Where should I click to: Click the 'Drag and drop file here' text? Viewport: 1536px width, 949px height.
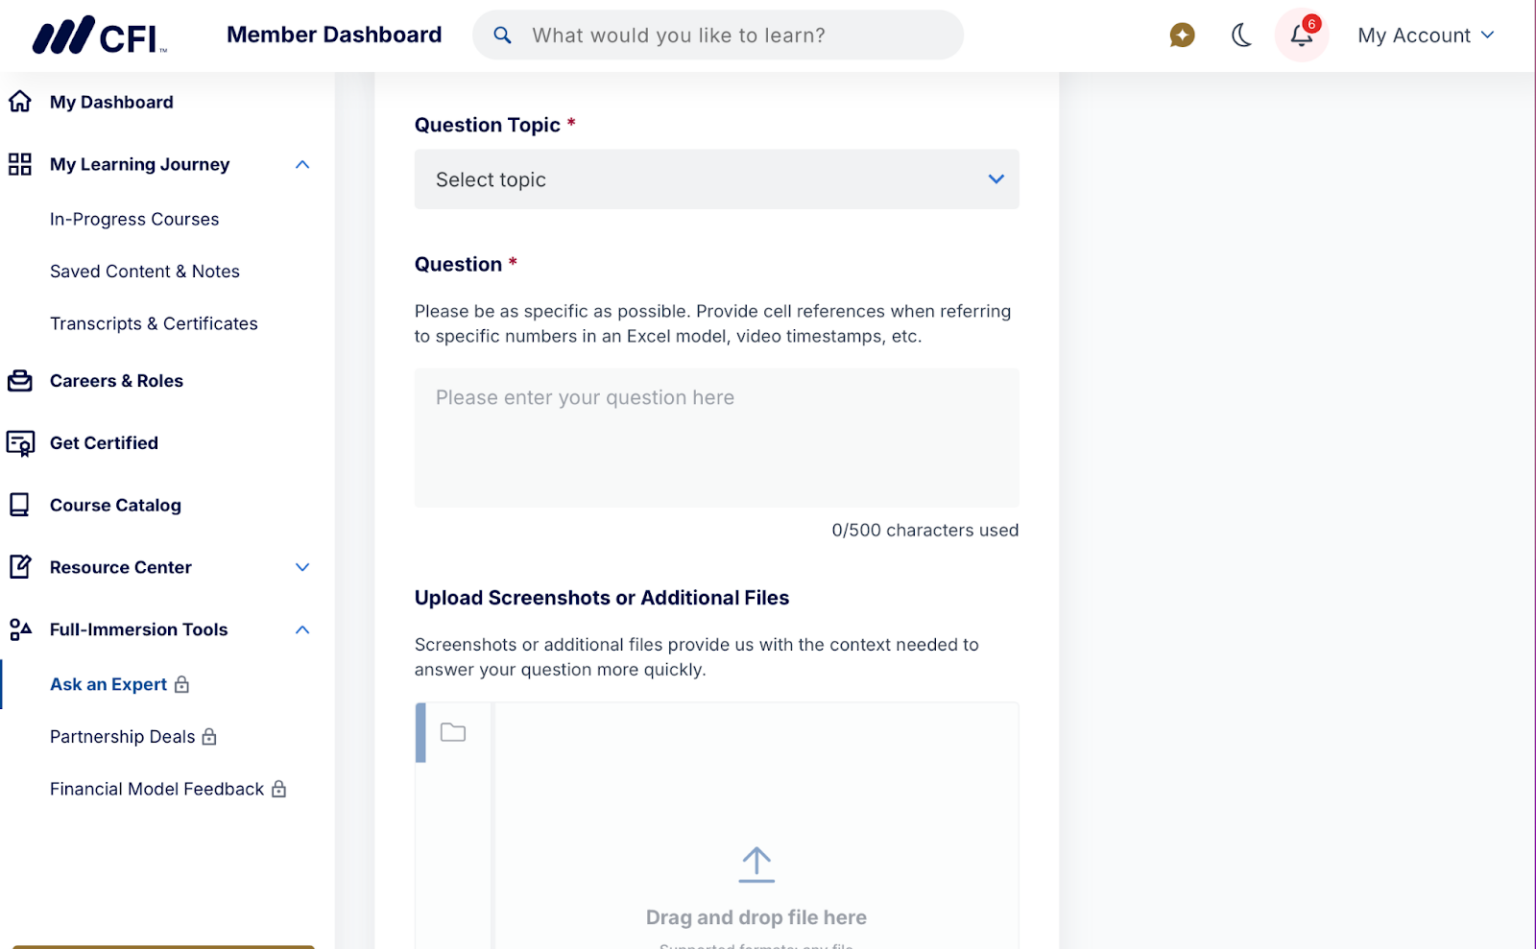756,917
